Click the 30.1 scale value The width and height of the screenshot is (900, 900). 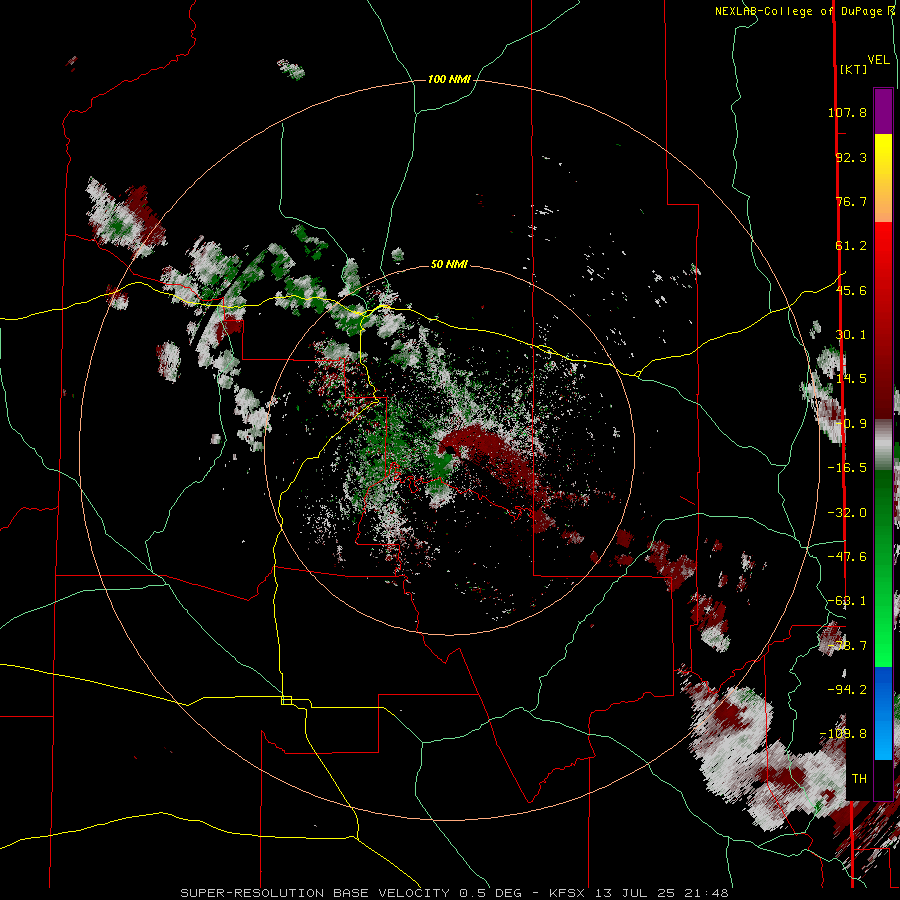coord(851,335)
